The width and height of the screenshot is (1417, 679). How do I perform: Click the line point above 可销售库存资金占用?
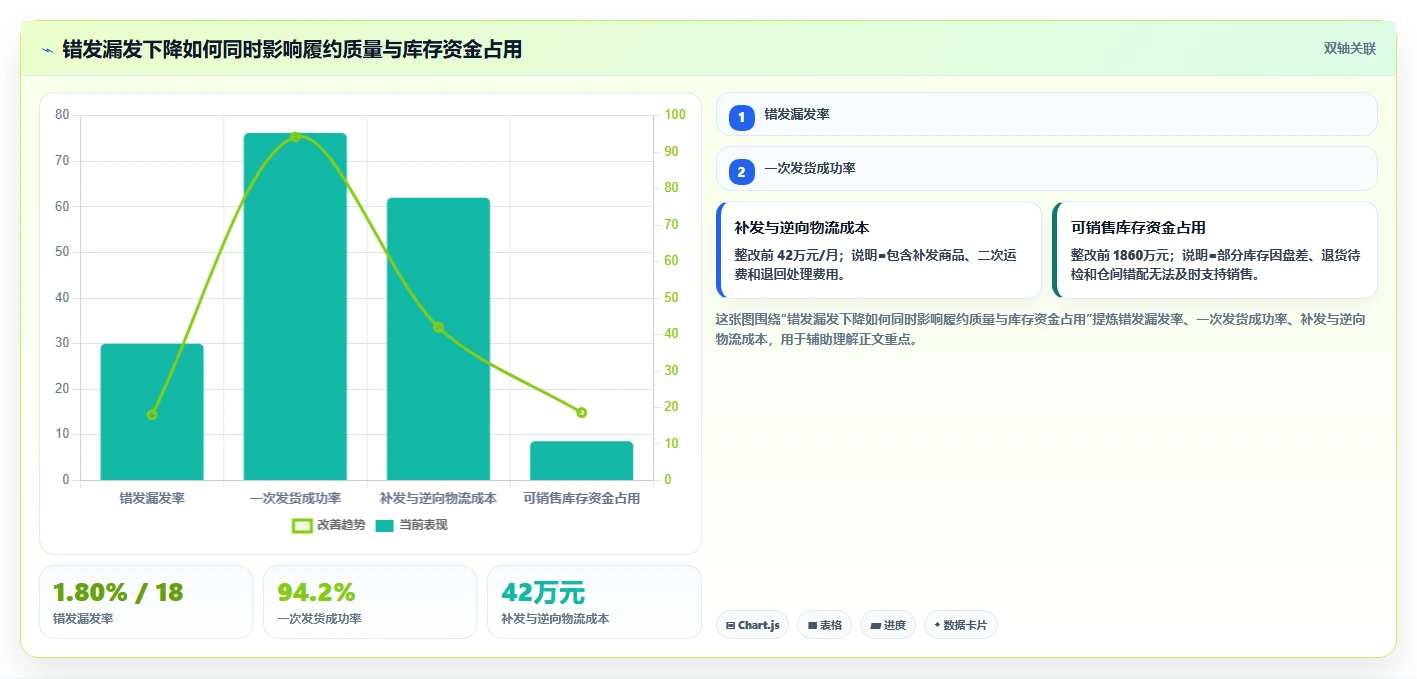[x=581, y=412]
